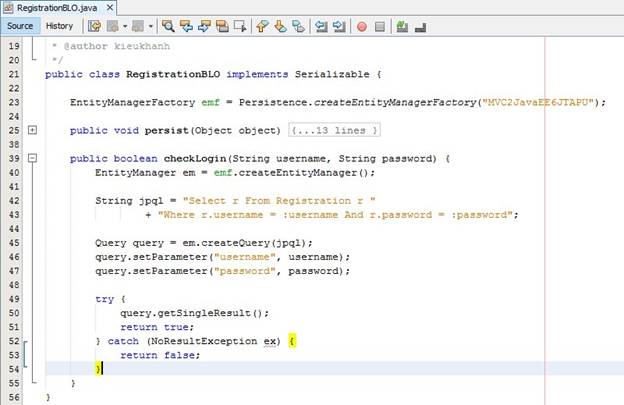Select the RegistrationBLO.java file tab
This screenshot has width=624, height=405.
coord(57,8)
